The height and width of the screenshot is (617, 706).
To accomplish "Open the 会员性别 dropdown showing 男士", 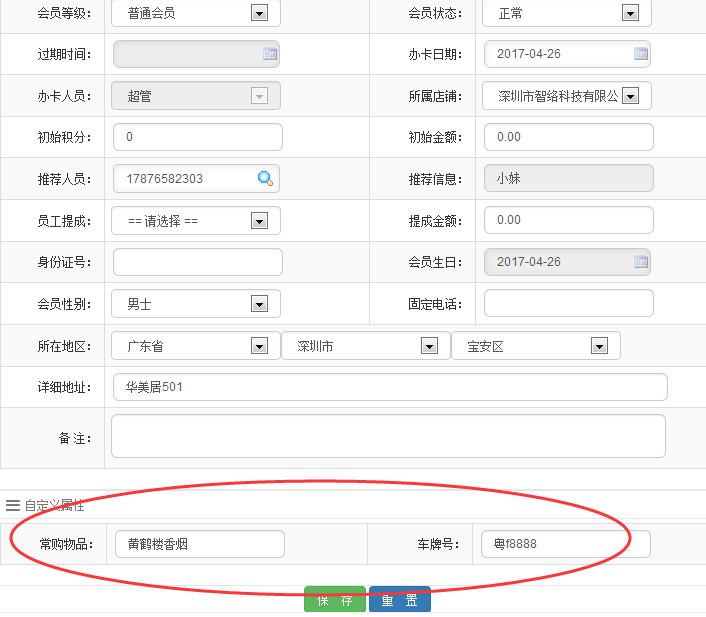I will click(x=196, y=304).
